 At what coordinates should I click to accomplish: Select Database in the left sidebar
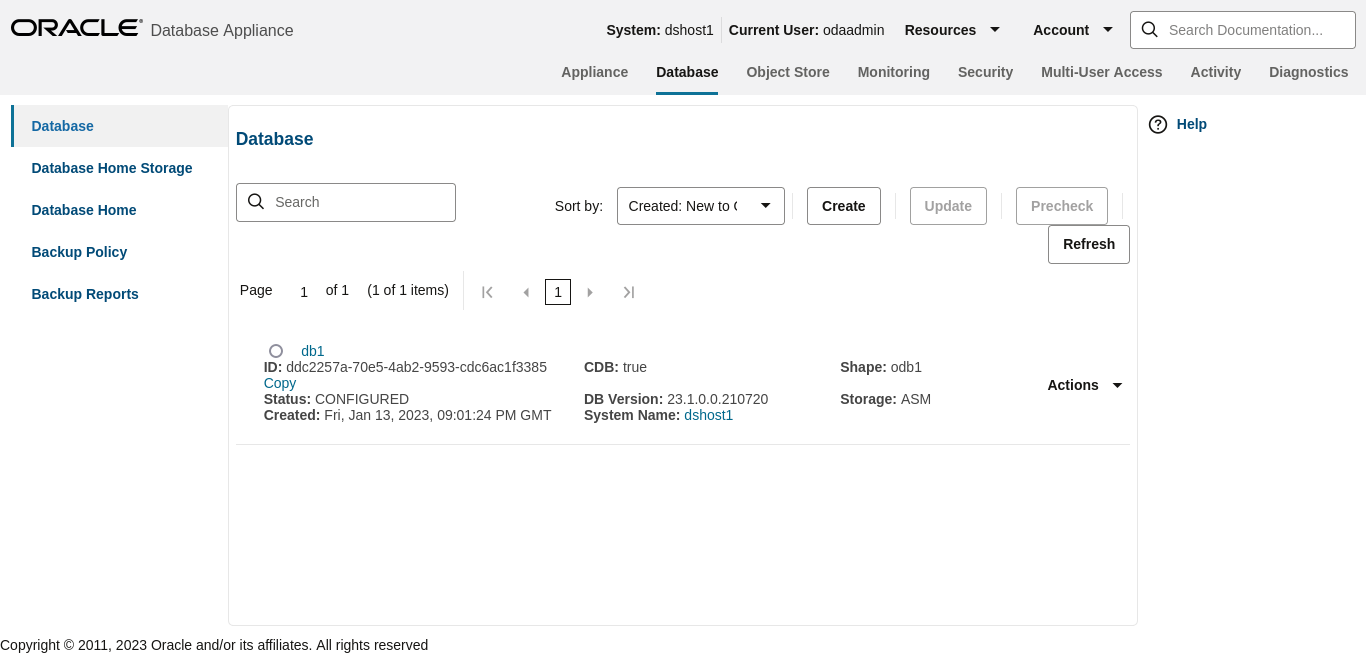click(x=120, y=126)
